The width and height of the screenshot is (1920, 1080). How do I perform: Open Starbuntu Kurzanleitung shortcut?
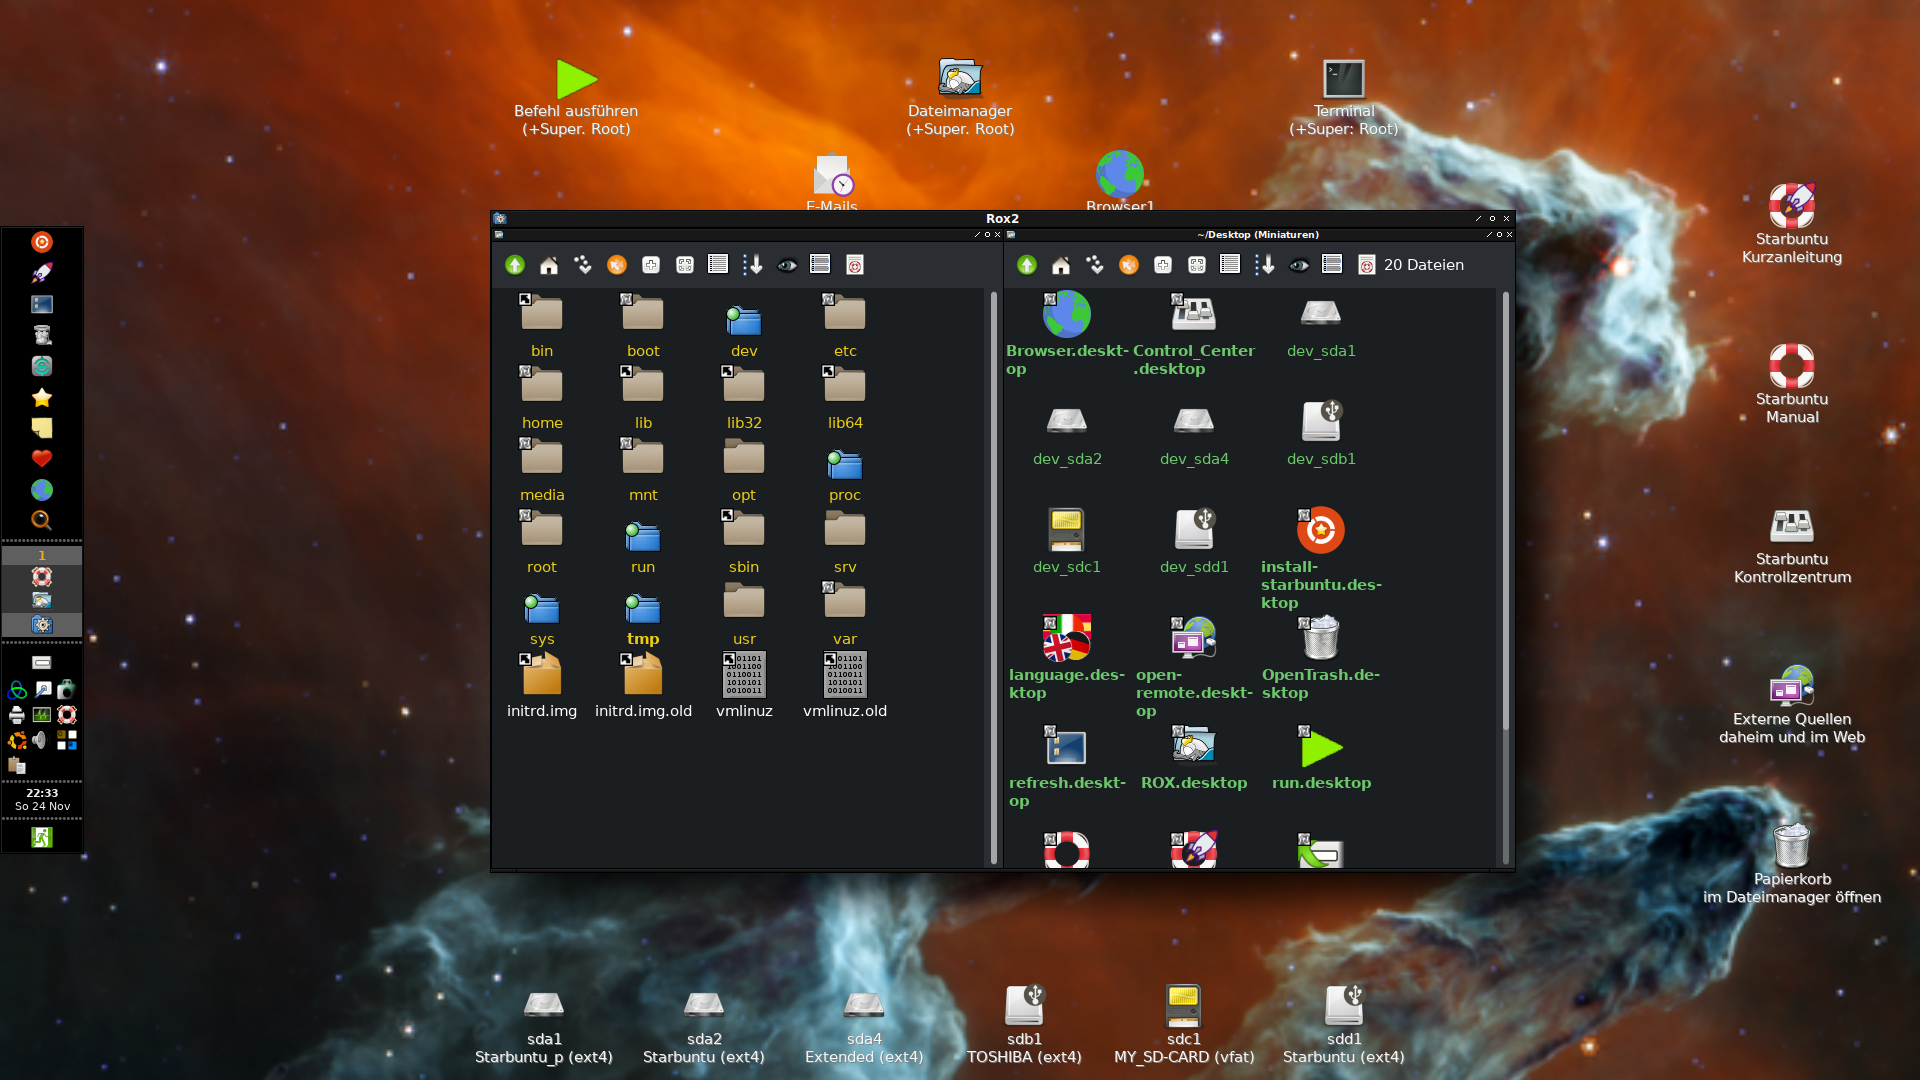(x=1792, y=224)
